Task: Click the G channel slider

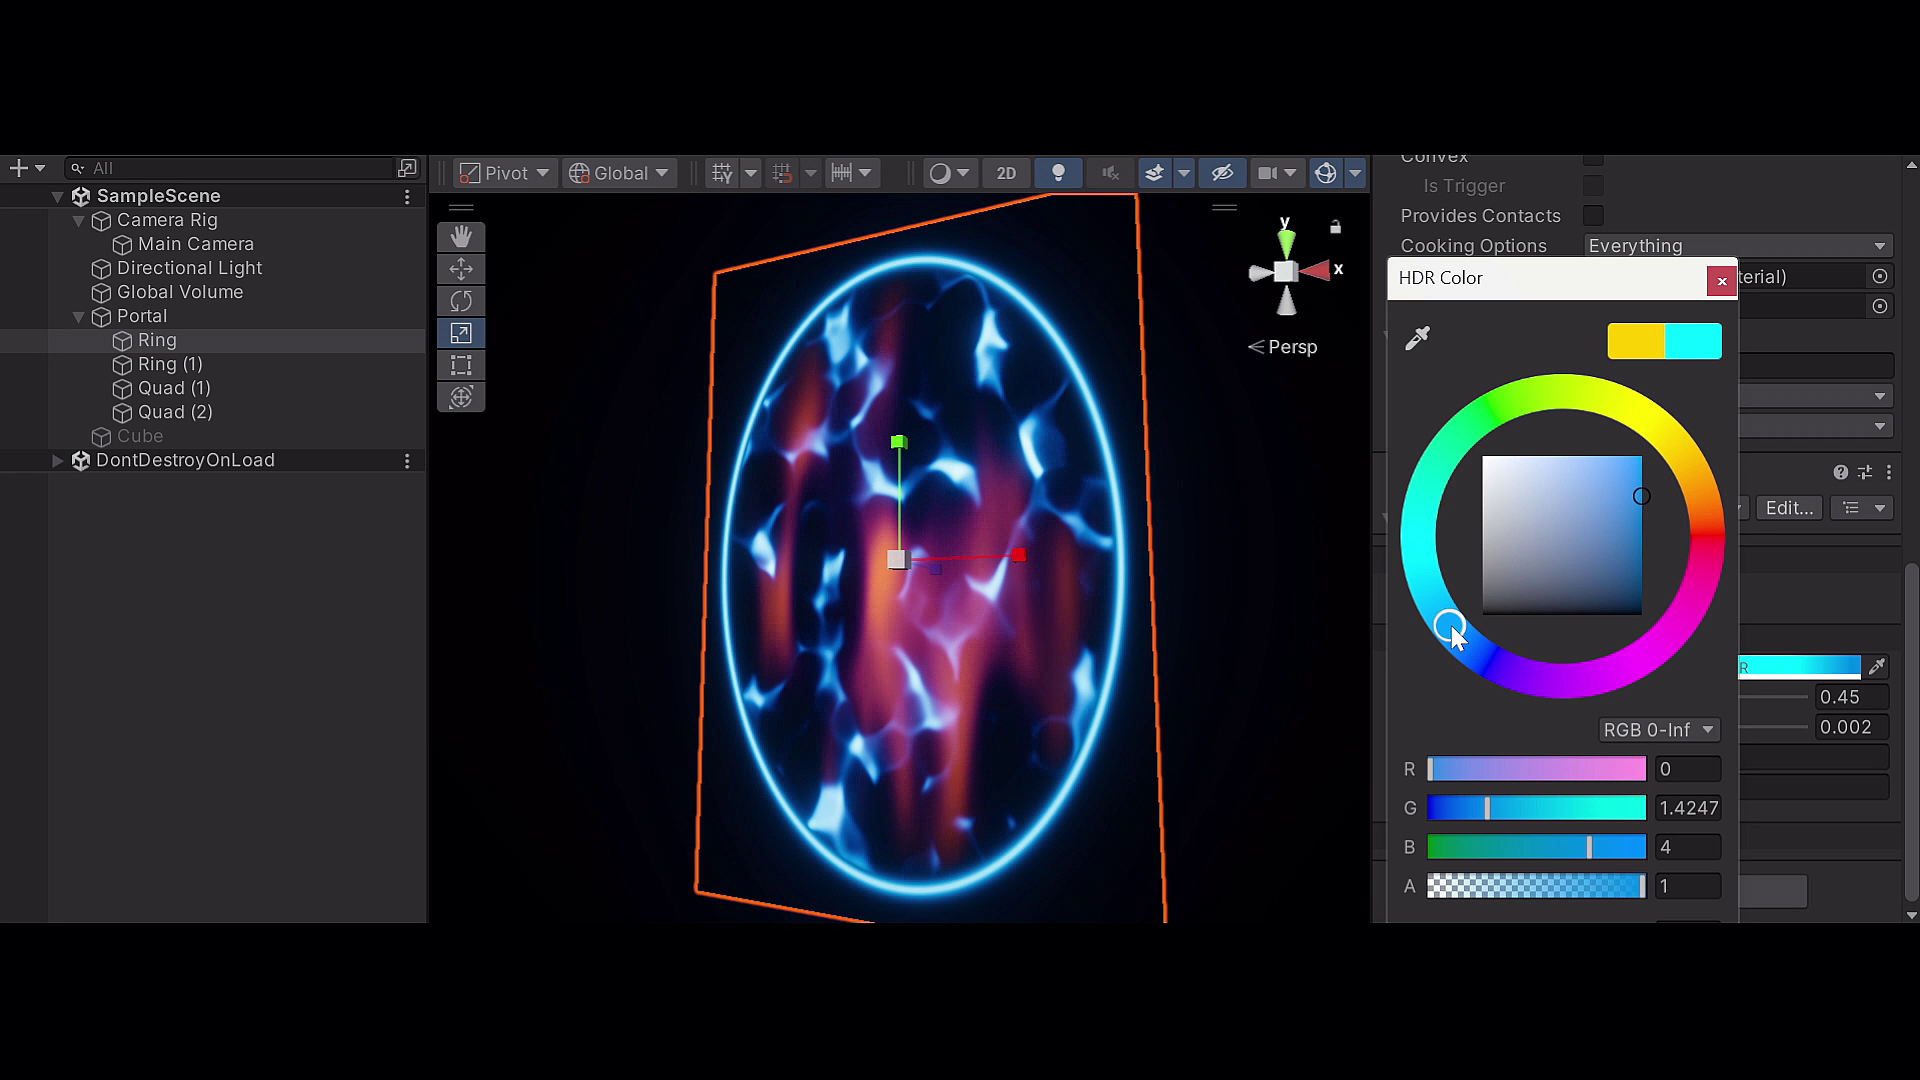Action: pyautogui.click(x=1536, y=808)
